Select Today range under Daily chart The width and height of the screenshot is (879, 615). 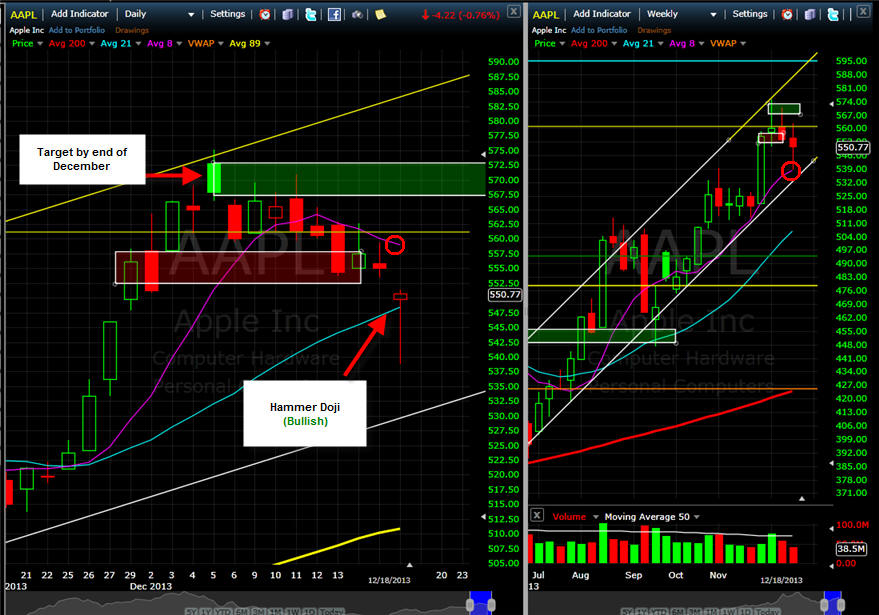click(x=332, y=611)
